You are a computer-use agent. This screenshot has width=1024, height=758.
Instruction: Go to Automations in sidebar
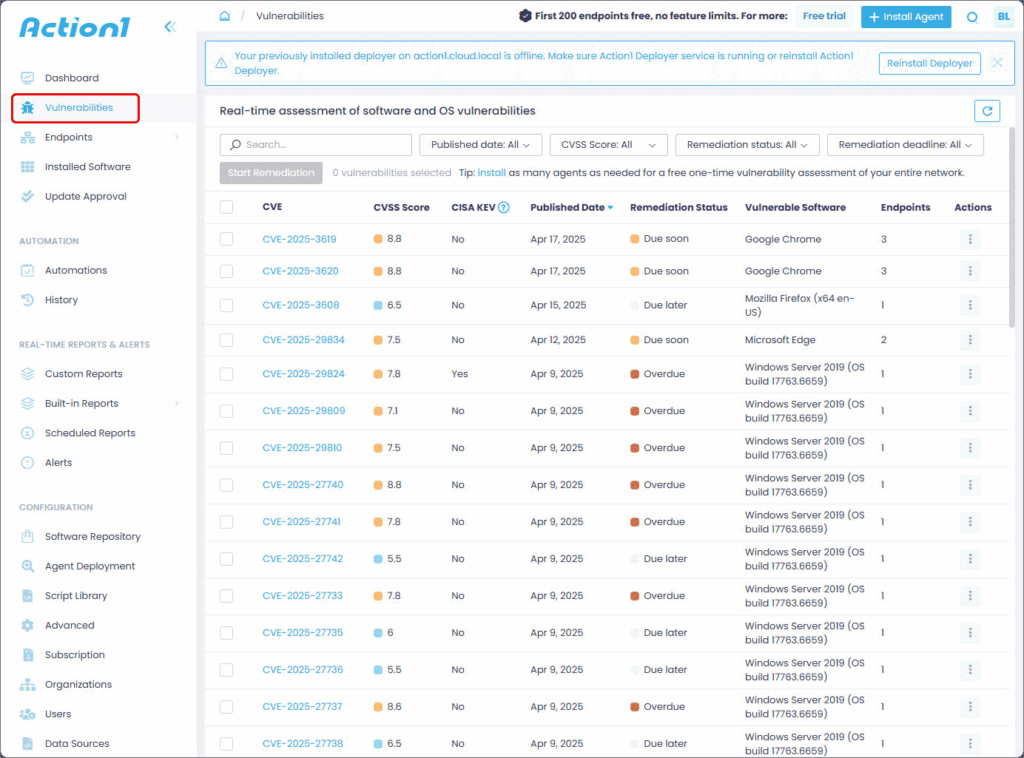pos(76,270)
